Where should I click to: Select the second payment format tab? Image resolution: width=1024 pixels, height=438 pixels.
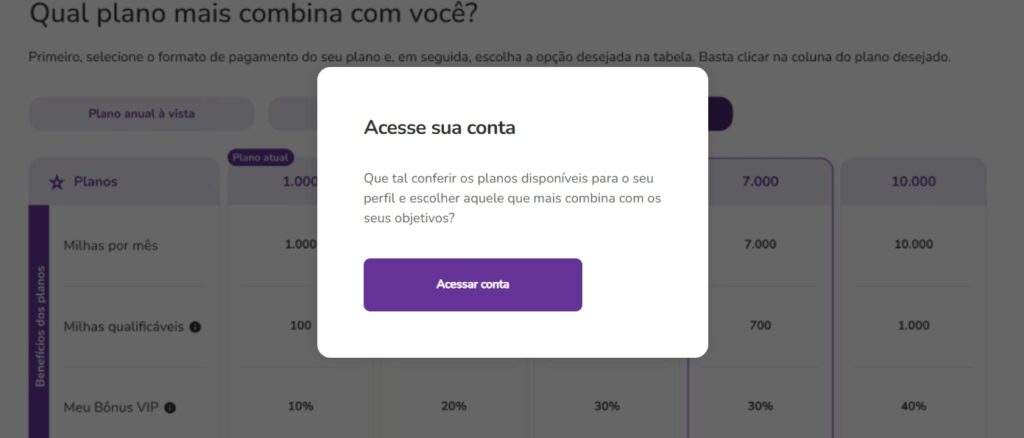tap(293, 114)
